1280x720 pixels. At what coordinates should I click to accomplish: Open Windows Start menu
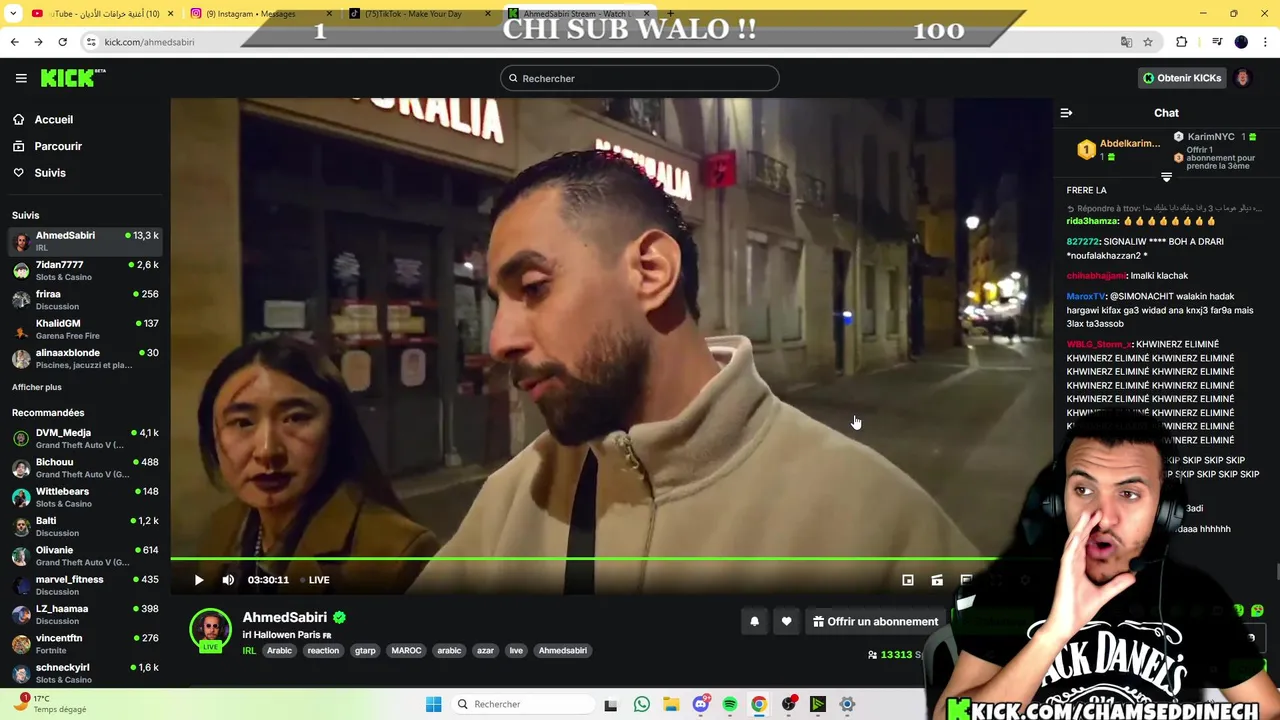433,704
